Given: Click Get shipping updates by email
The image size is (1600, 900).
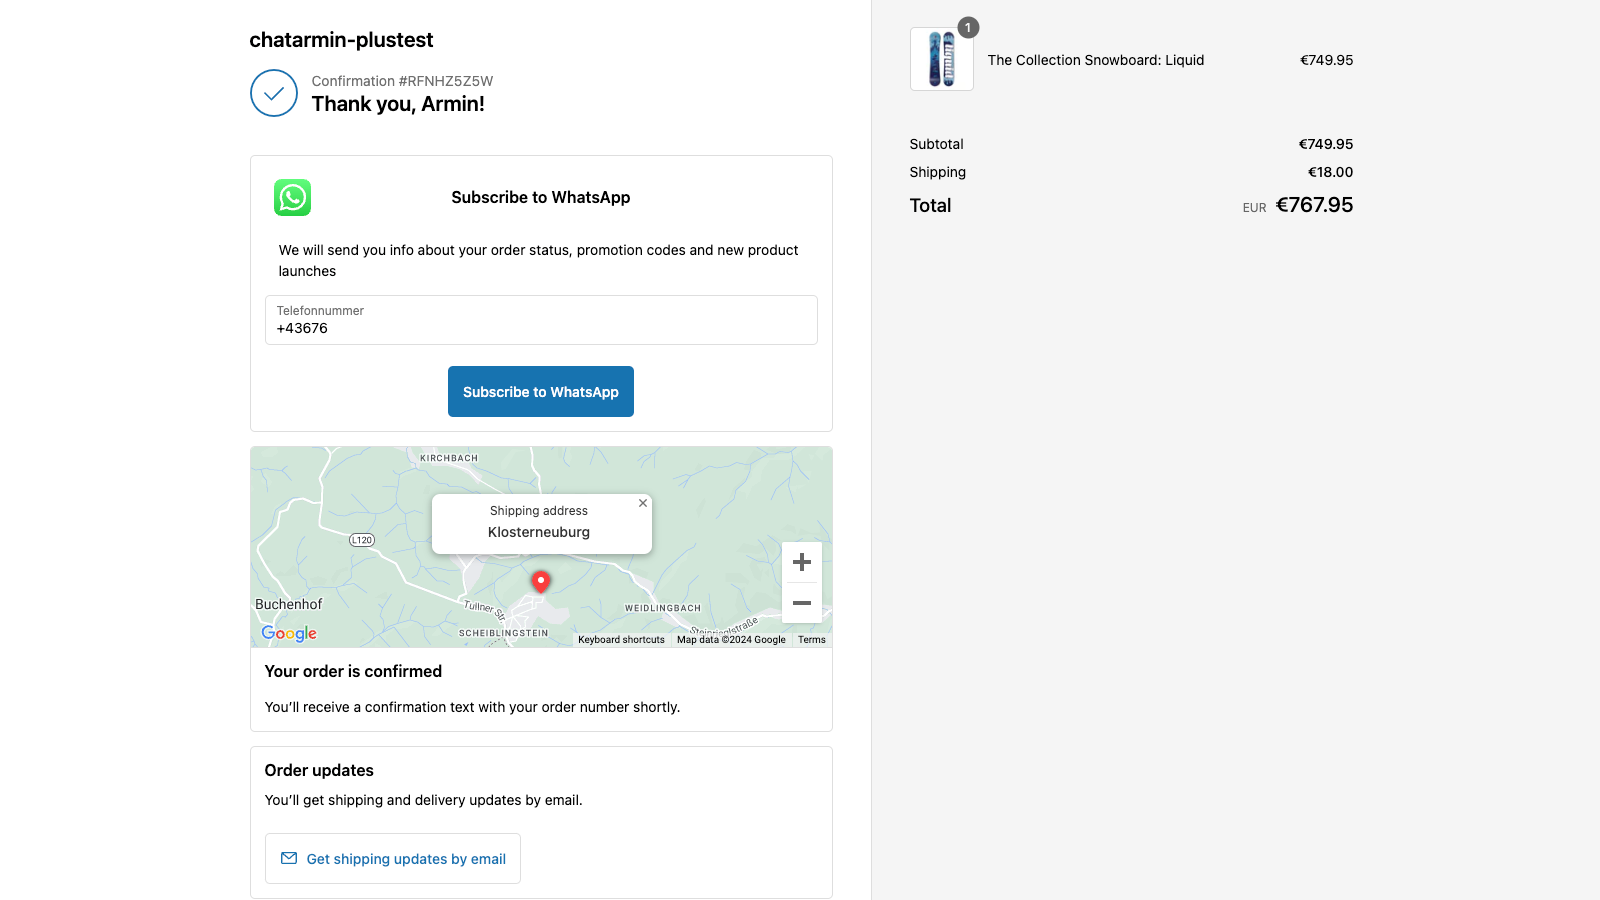Looking at the screenshot, I should 406,859.
